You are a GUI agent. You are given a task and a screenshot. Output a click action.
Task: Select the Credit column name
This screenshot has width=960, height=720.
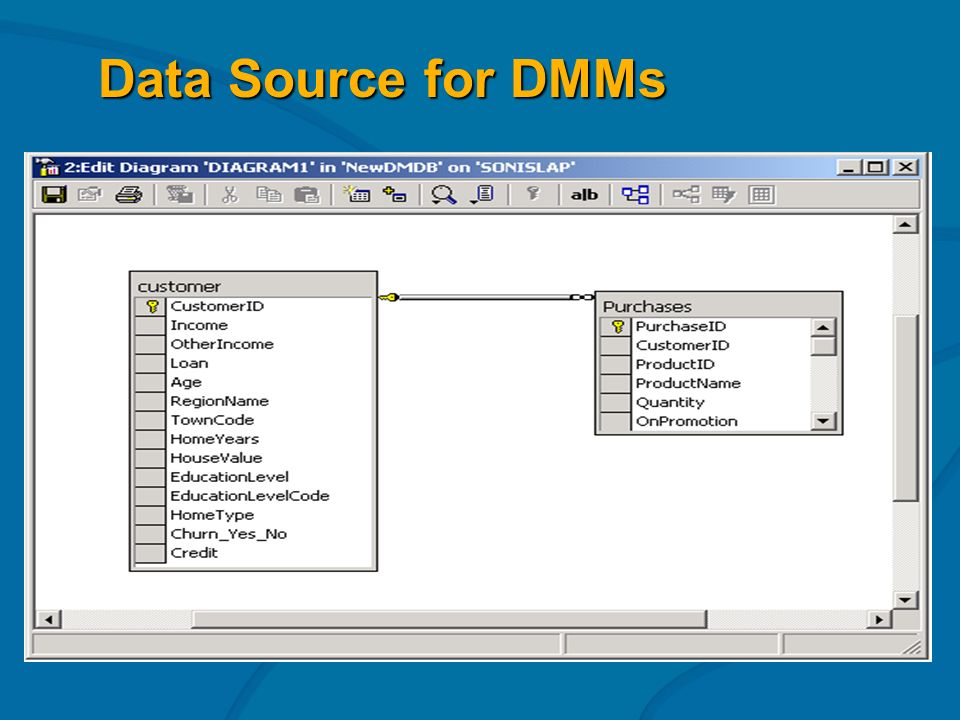pos(193,553)
